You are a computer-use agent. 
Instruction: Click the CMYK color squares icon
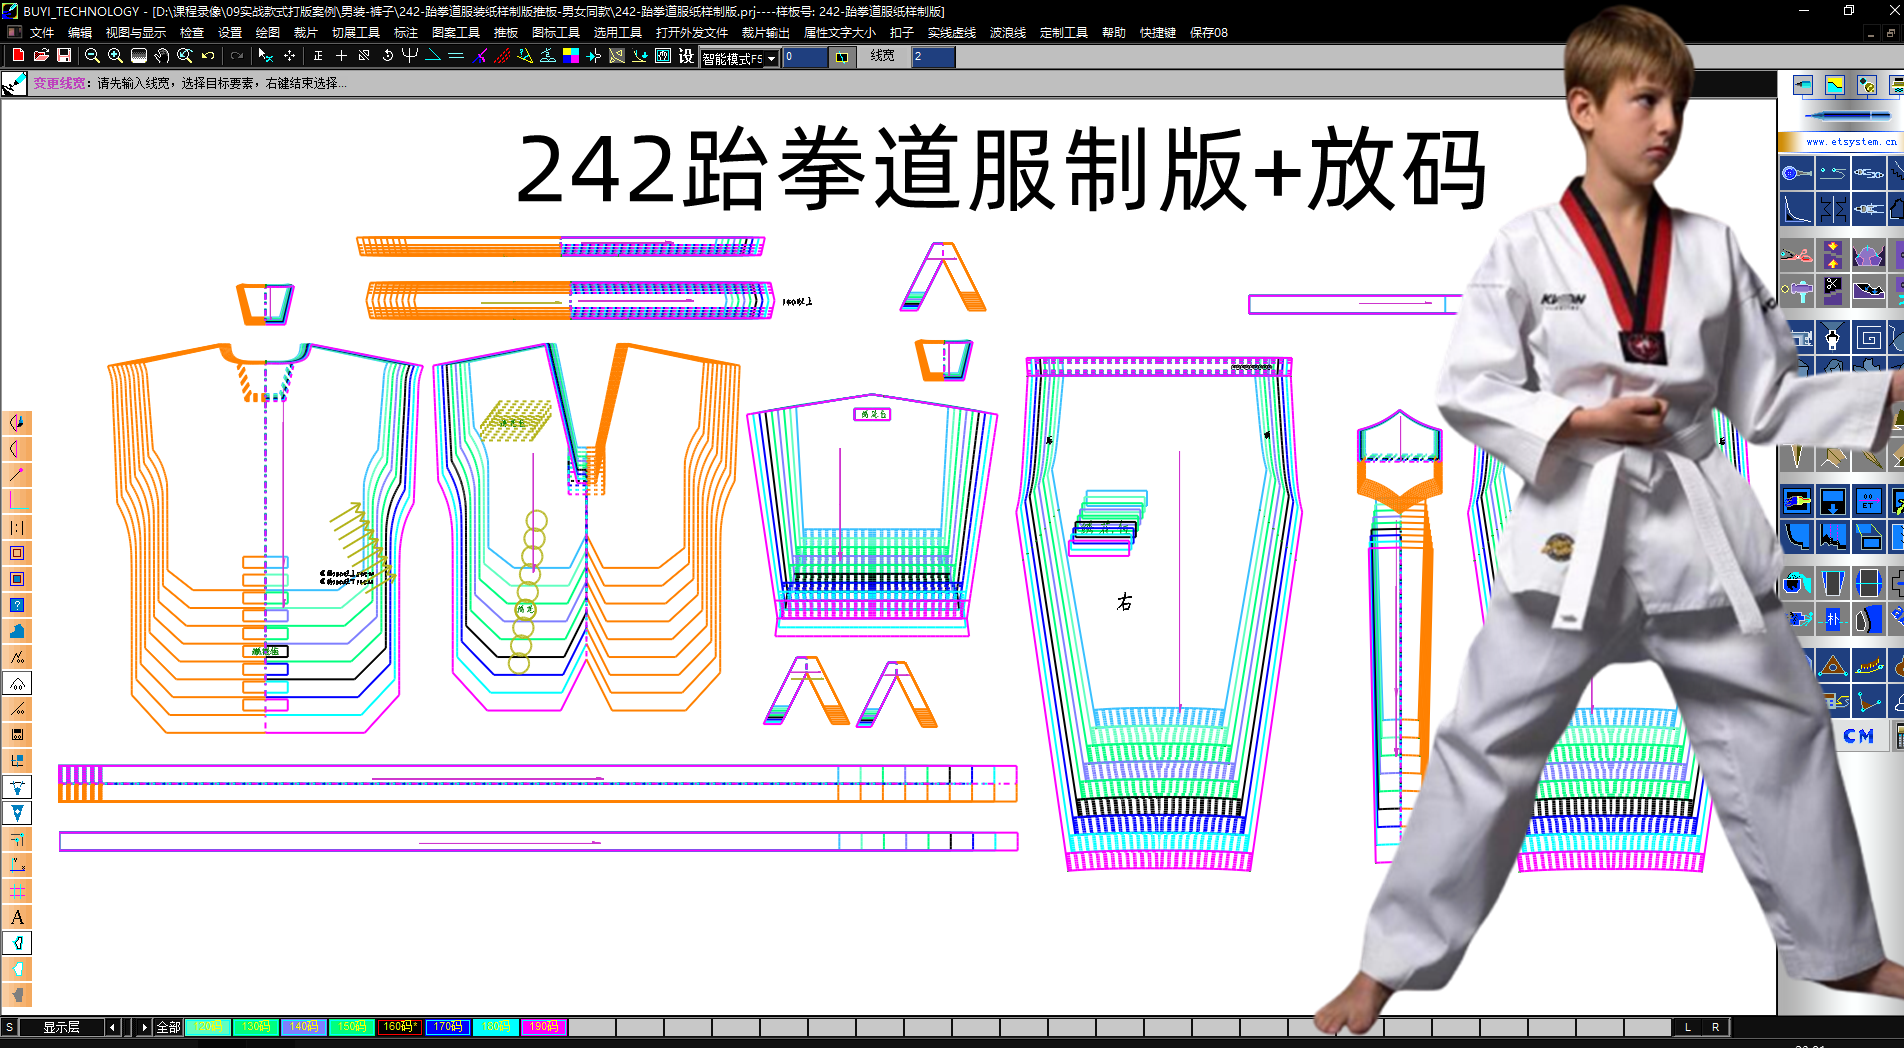(x=571, y=56)
